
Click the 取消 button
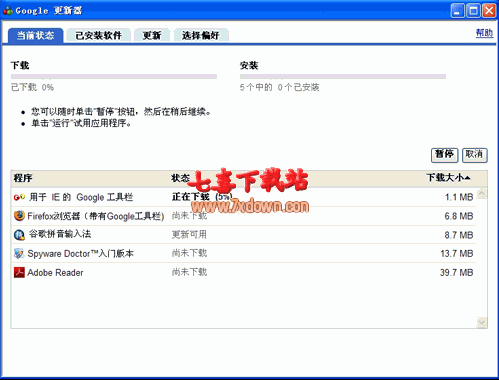474,155
